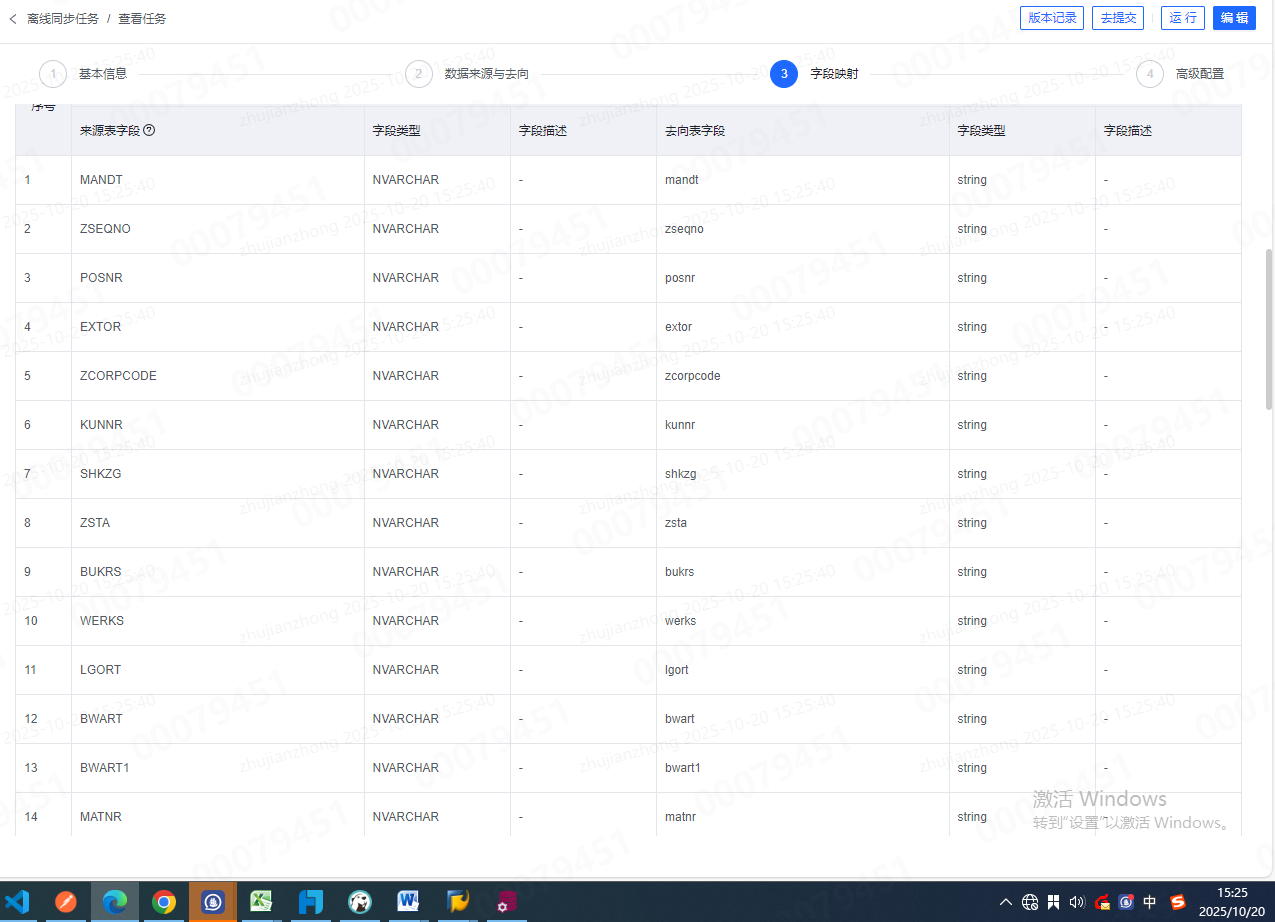Expand the hidden system tray icons chevron
The height and width of the screenshot is (922, 1275).
coord(1006,902)
